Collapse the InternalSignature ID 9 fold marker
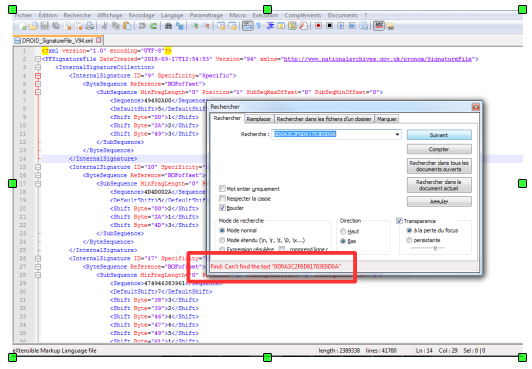532x369 pixels. pos(38,76)
